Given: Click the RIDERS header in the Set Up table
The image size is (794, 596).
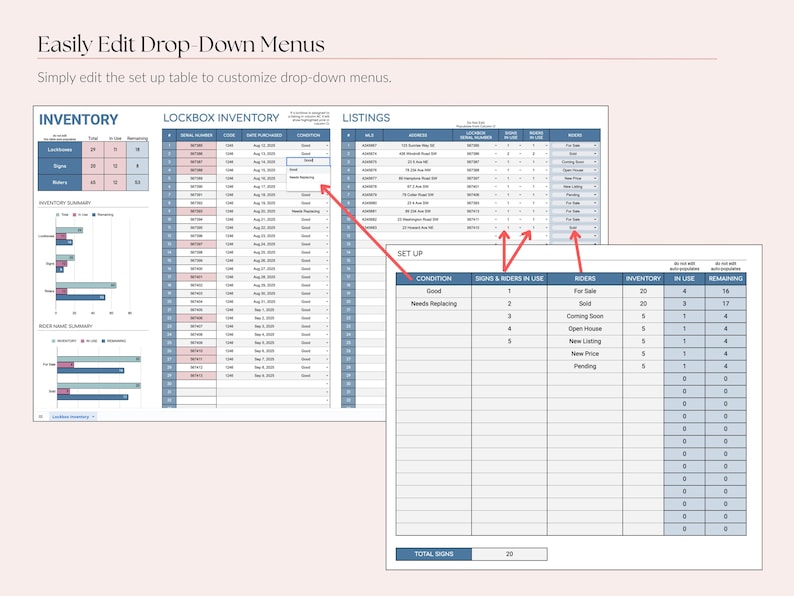Looking at the screenshot, I should pyautogui.click(x=585, y=279).
